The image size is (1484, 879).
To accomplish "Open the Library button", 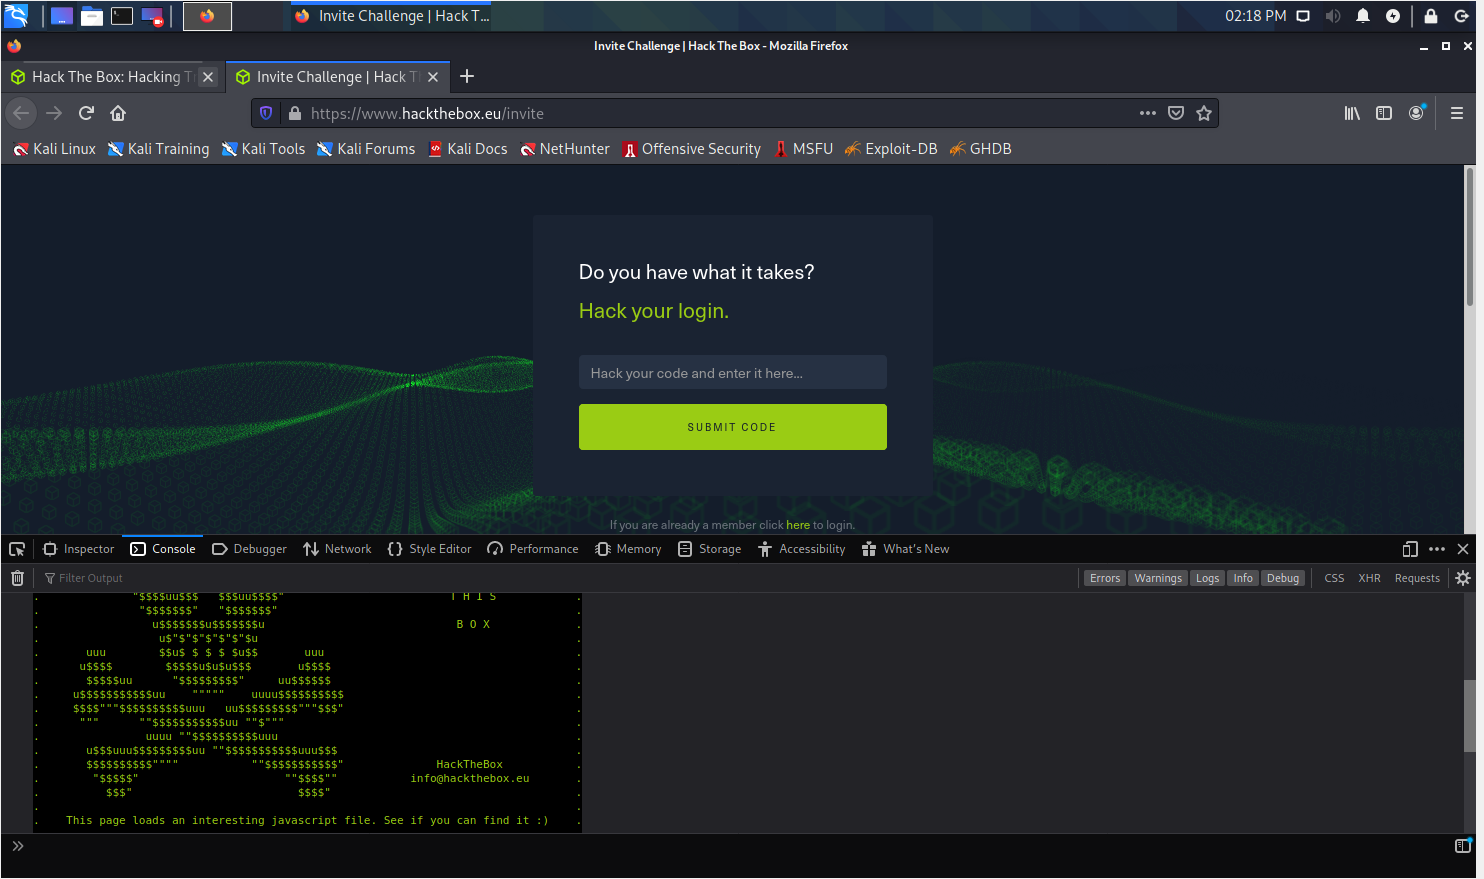I will click(x=1352, y=113).
